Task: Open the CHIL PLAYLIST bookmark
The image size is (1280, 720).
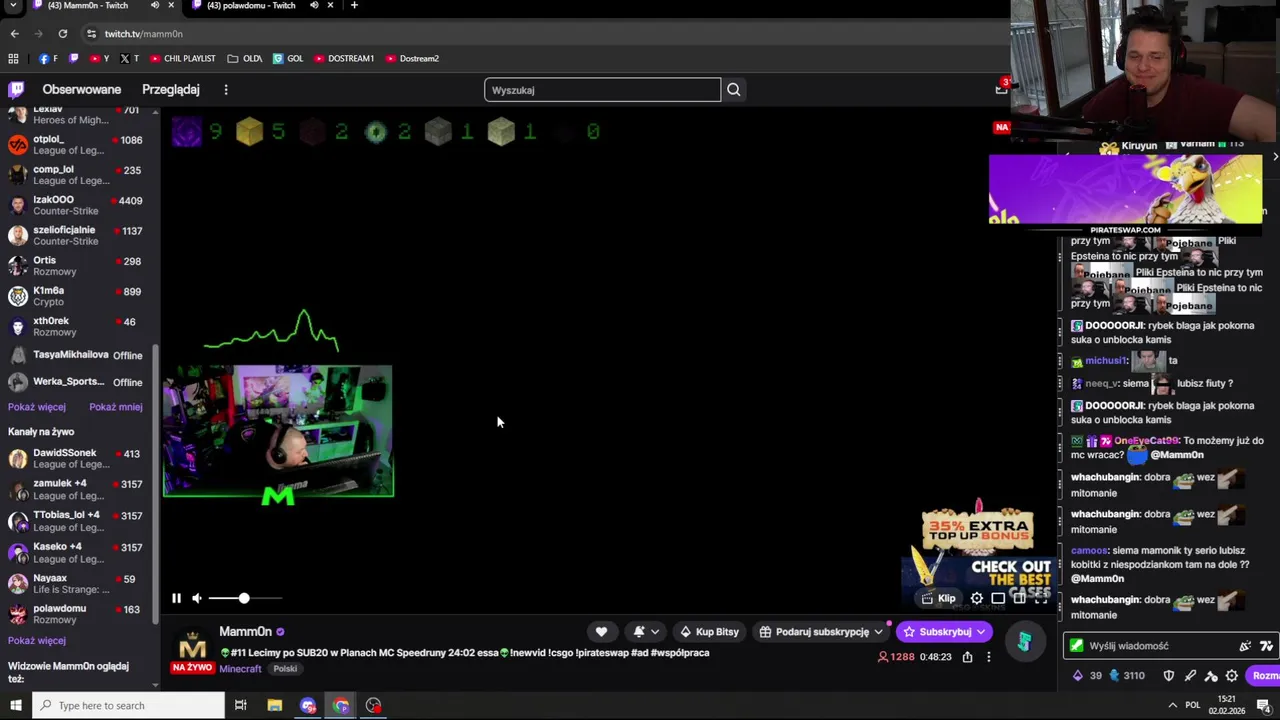Action: click(x=182, y=59)
